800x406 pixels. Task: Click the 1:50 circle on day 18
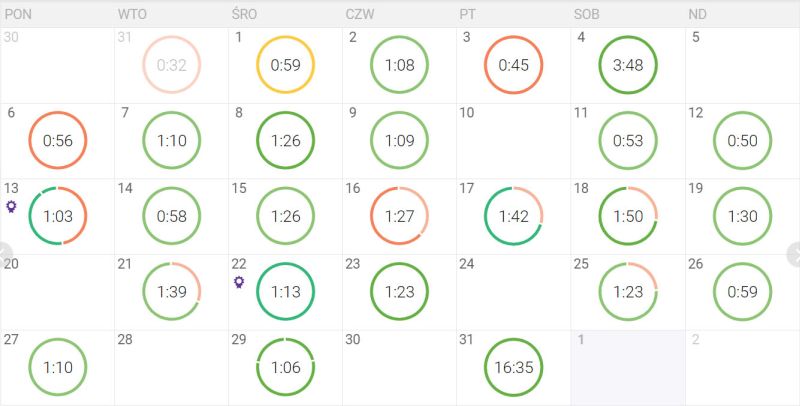628,216
